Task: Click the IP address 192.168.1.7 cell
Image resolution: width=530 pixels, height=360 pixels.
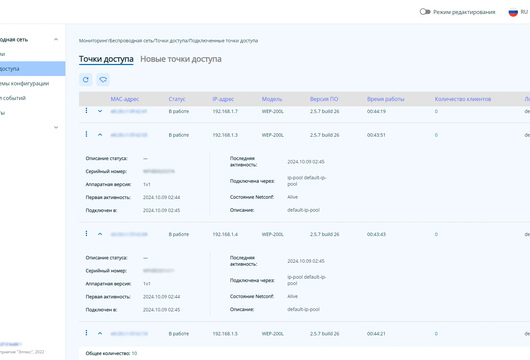Action: click(225, 111)
